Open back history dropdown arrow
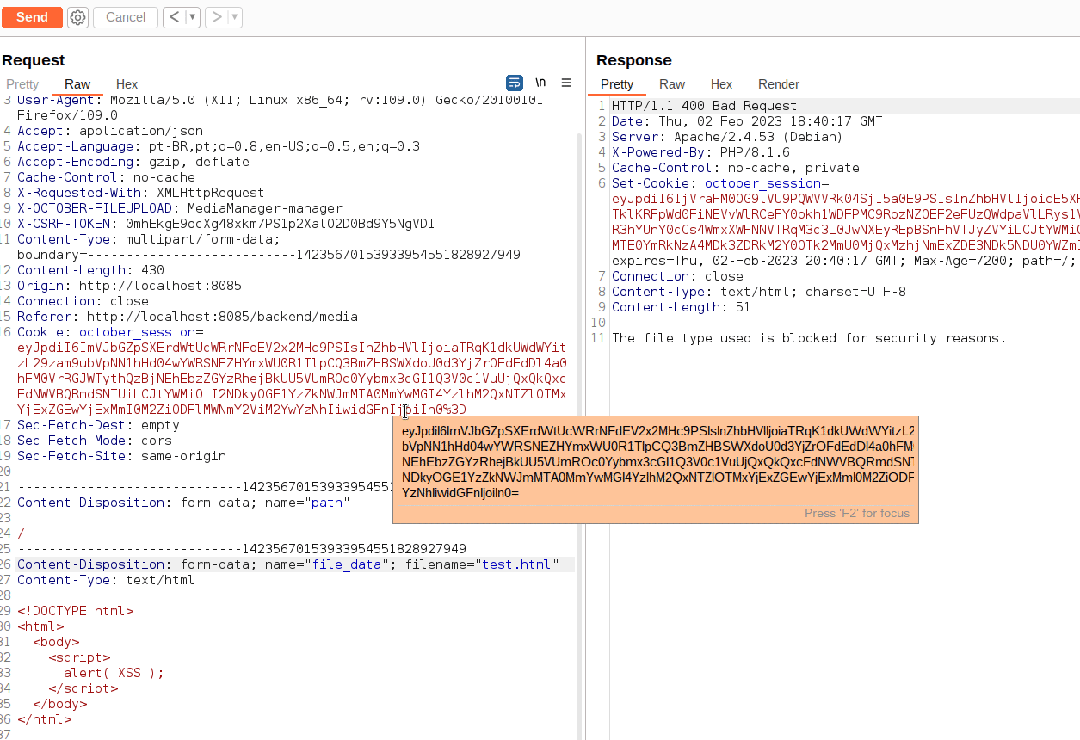Image resolution: width=1080 pixels, height=740 pixels. click(x=192, y=17)
